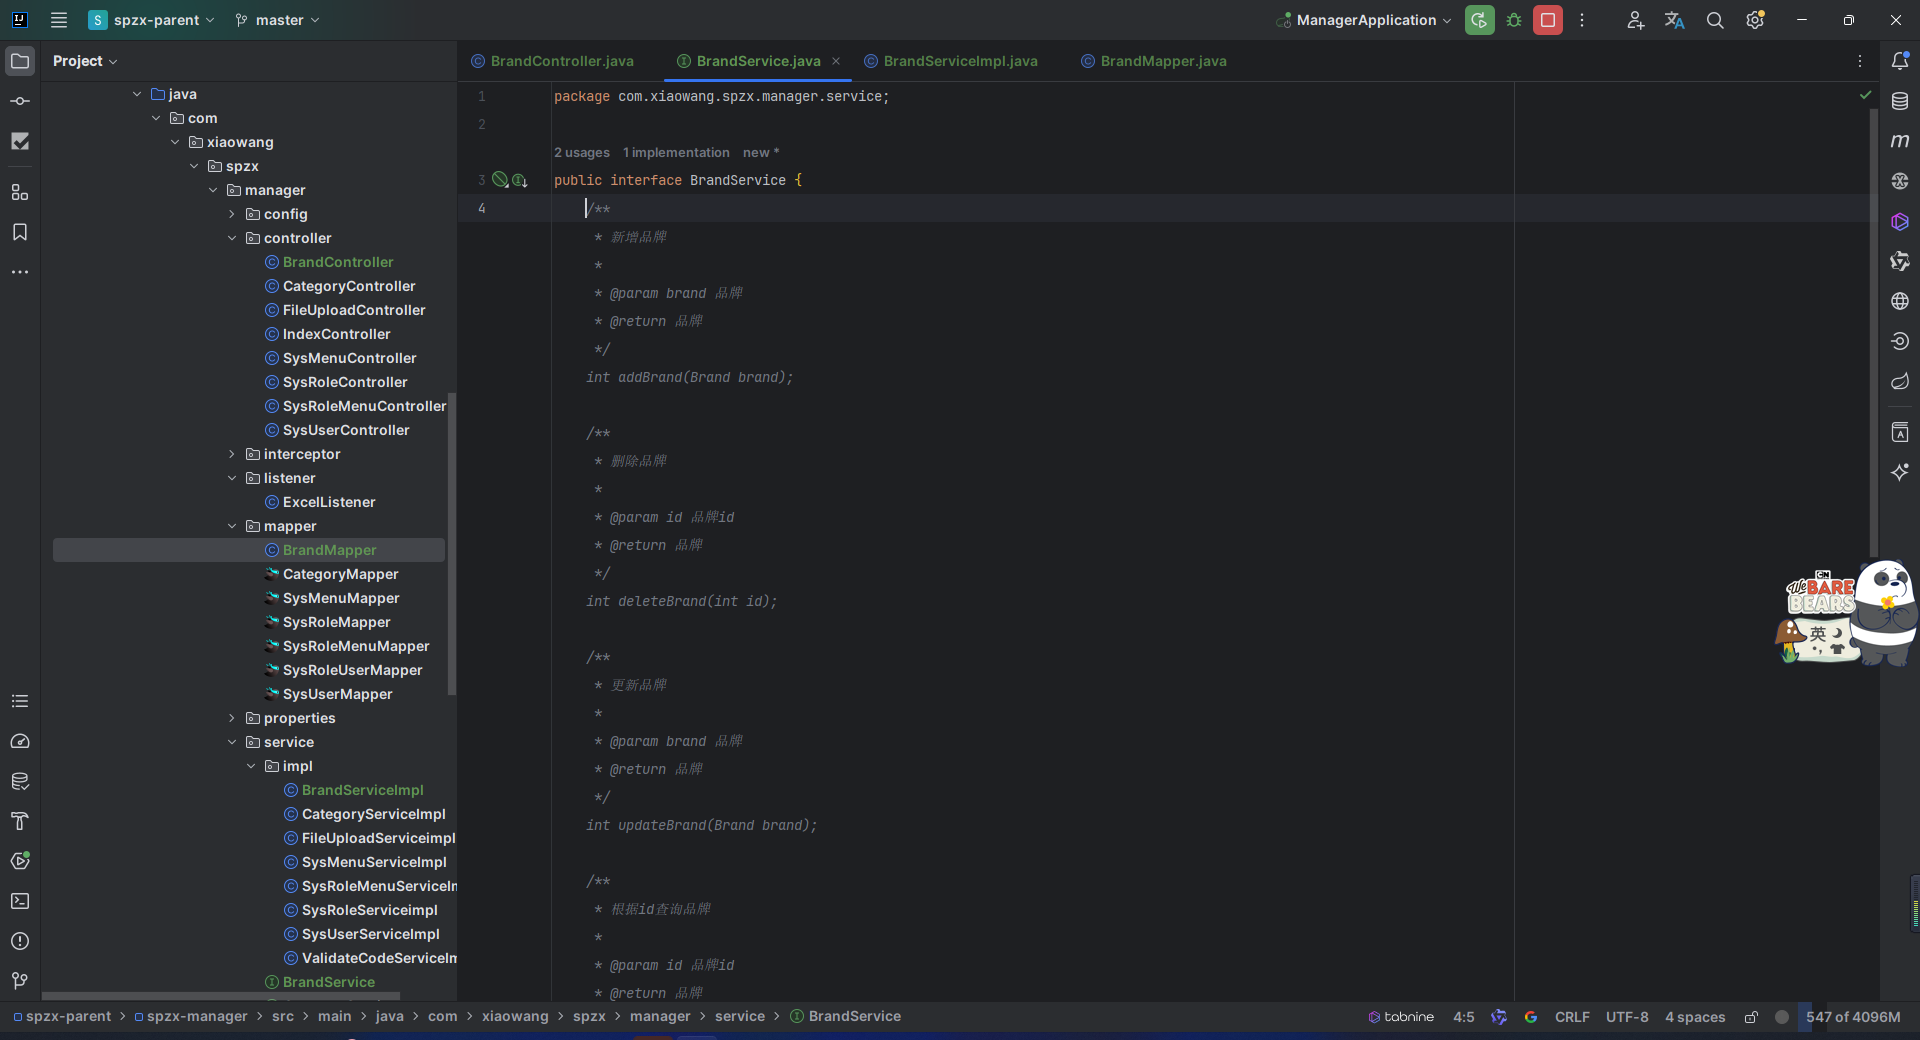Open the main hamburger menu
Image resolution: width=1920 pixels, height=1040 pixels.
pos(59,20)
